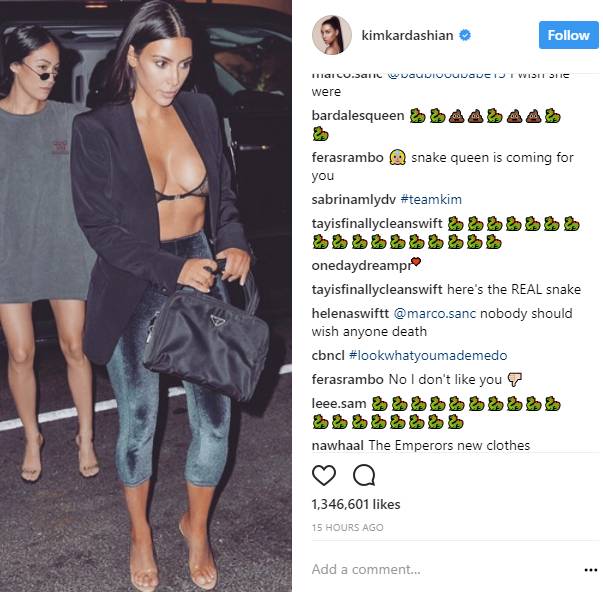The width and height of the screenshot is (603, 592).
Task: Open leee.sam's profile
Action: click(x=339, y=404)
